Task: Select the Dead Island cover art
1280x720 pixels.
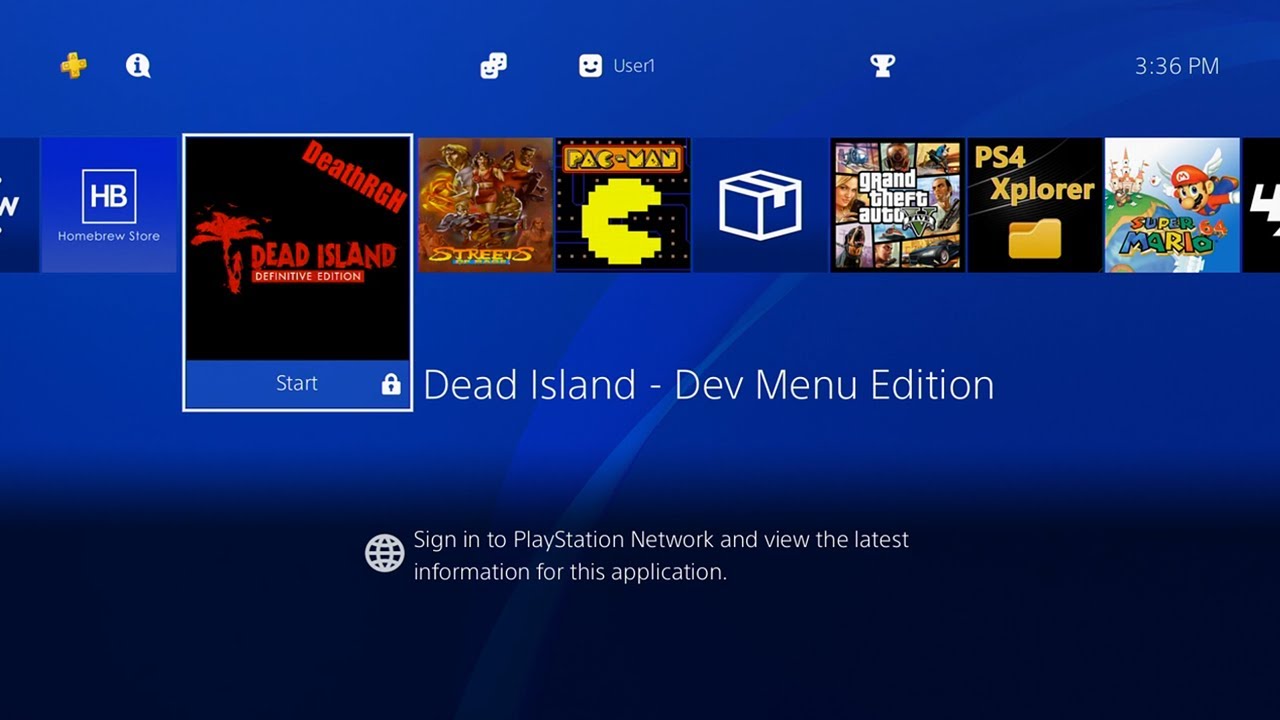Action: pyautogui.click(x=298, y=248)
